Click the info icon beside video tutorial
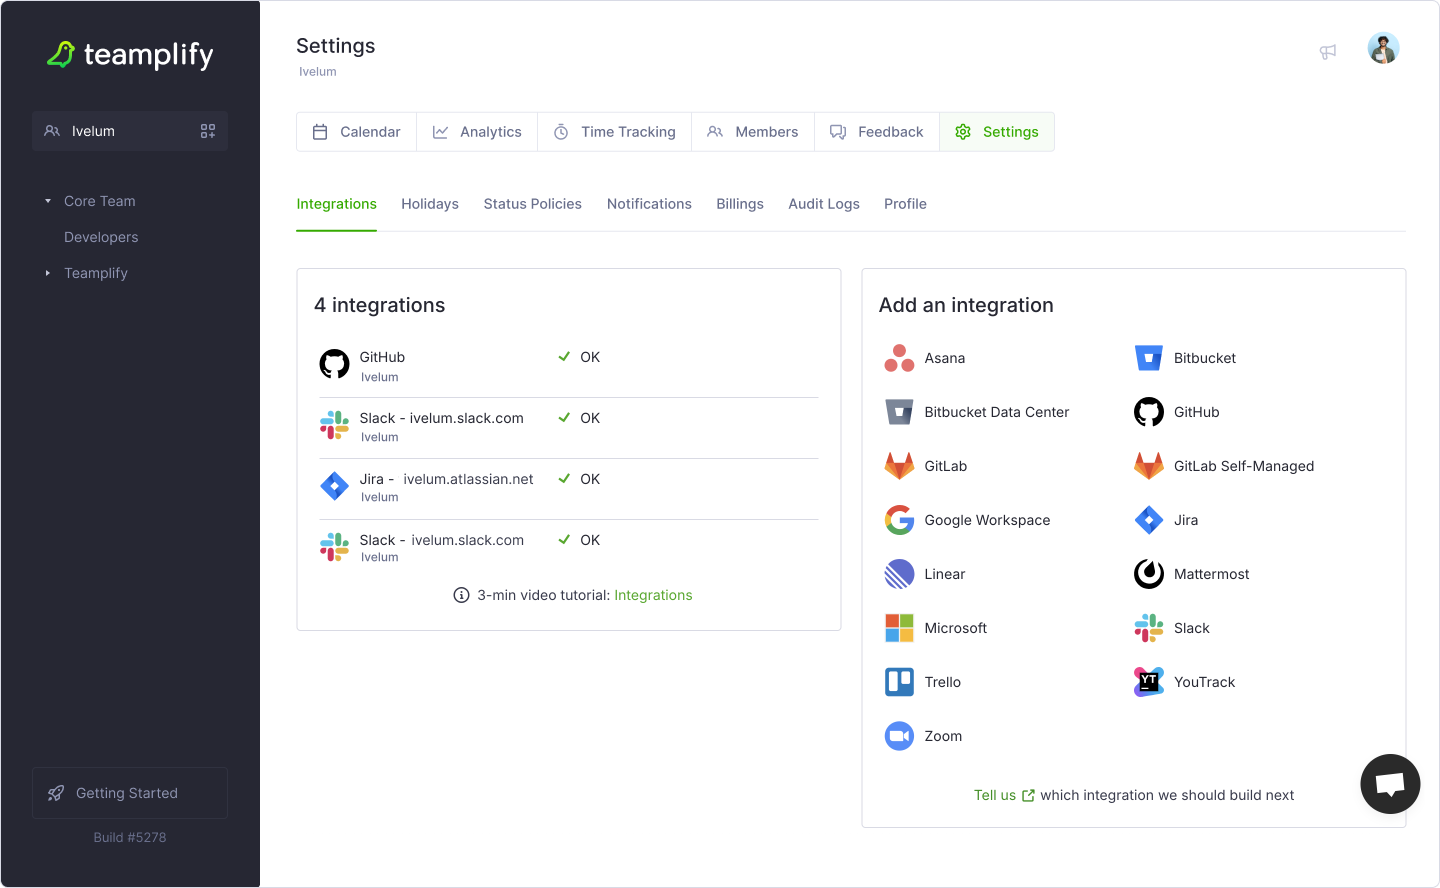 pyautogui.click(x=461, y=595)
